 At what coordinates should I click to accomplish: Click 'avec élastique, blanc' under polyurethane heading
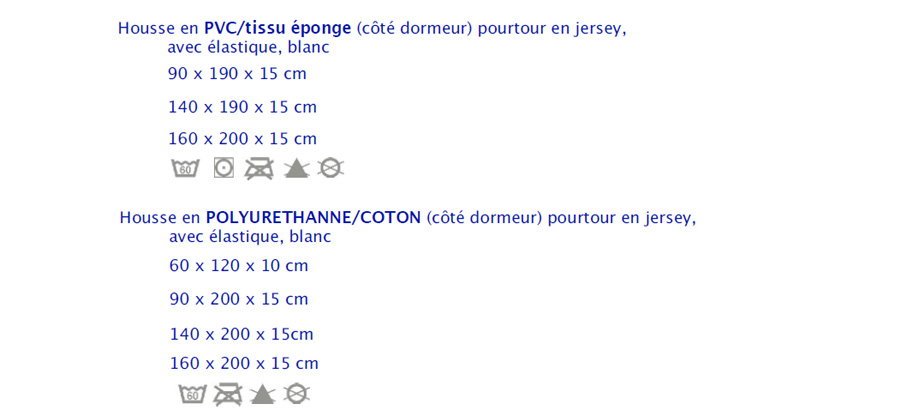click(x=250, y=237)
